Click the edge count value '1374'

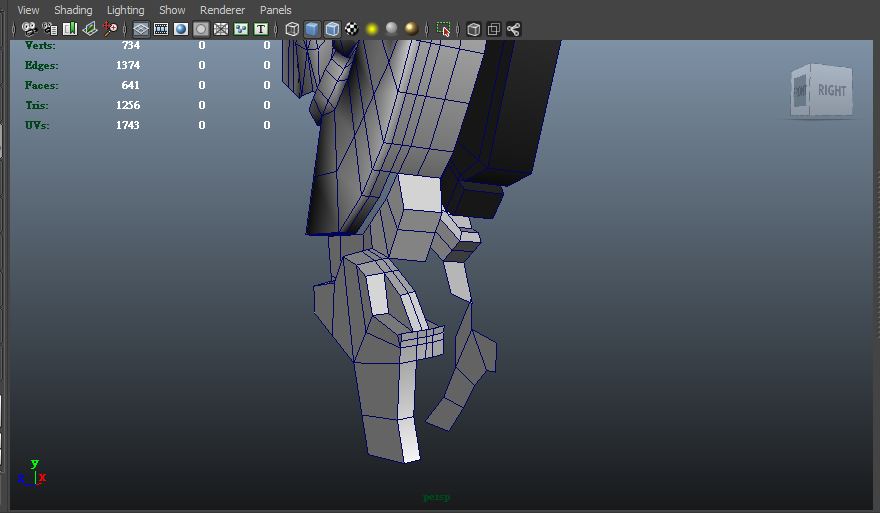(x=128, y=65)
